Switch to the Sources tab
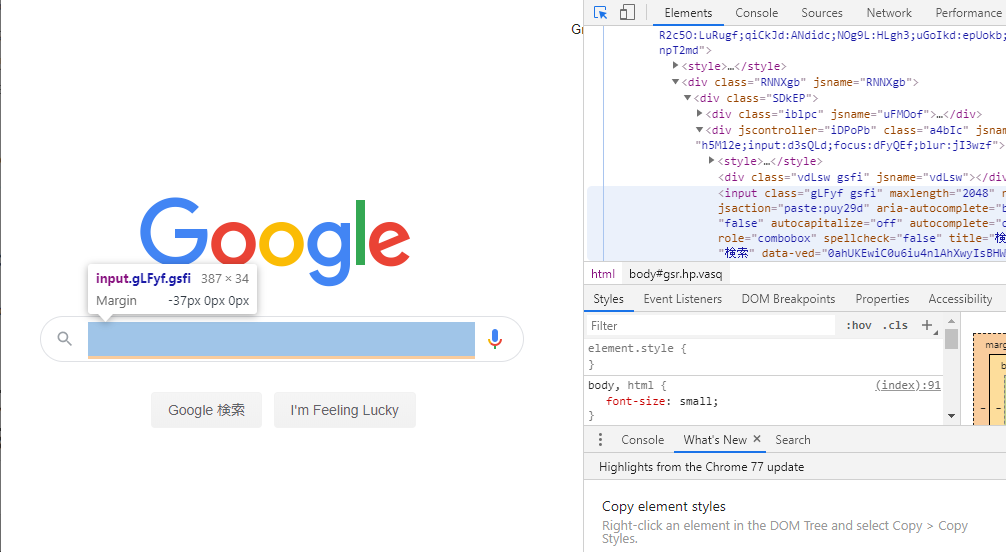The image size is (1006, 552). pyautogui.click(x=822, y=13)
